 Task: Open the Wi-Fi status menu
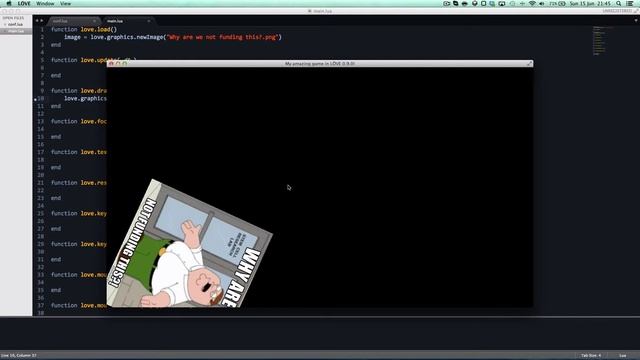[x=532, y=3]
